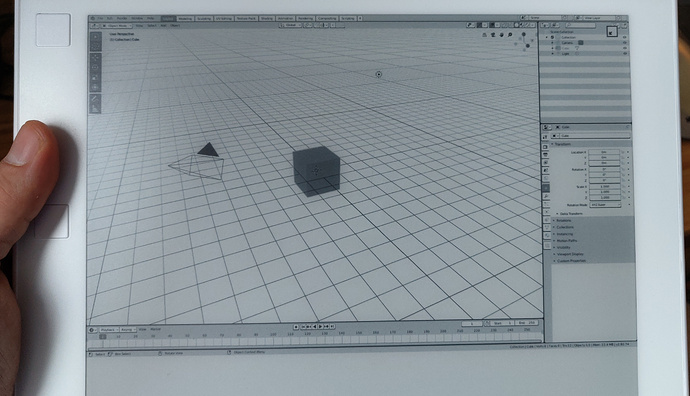Screen dimensions: 690x396
Task: Open the Scene properties tab icon
Action: [546, 170]
